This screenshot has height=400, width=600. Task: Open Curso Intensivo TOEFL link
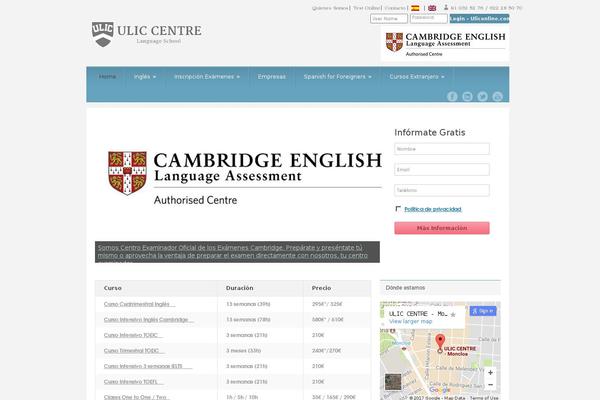point(133,382)
